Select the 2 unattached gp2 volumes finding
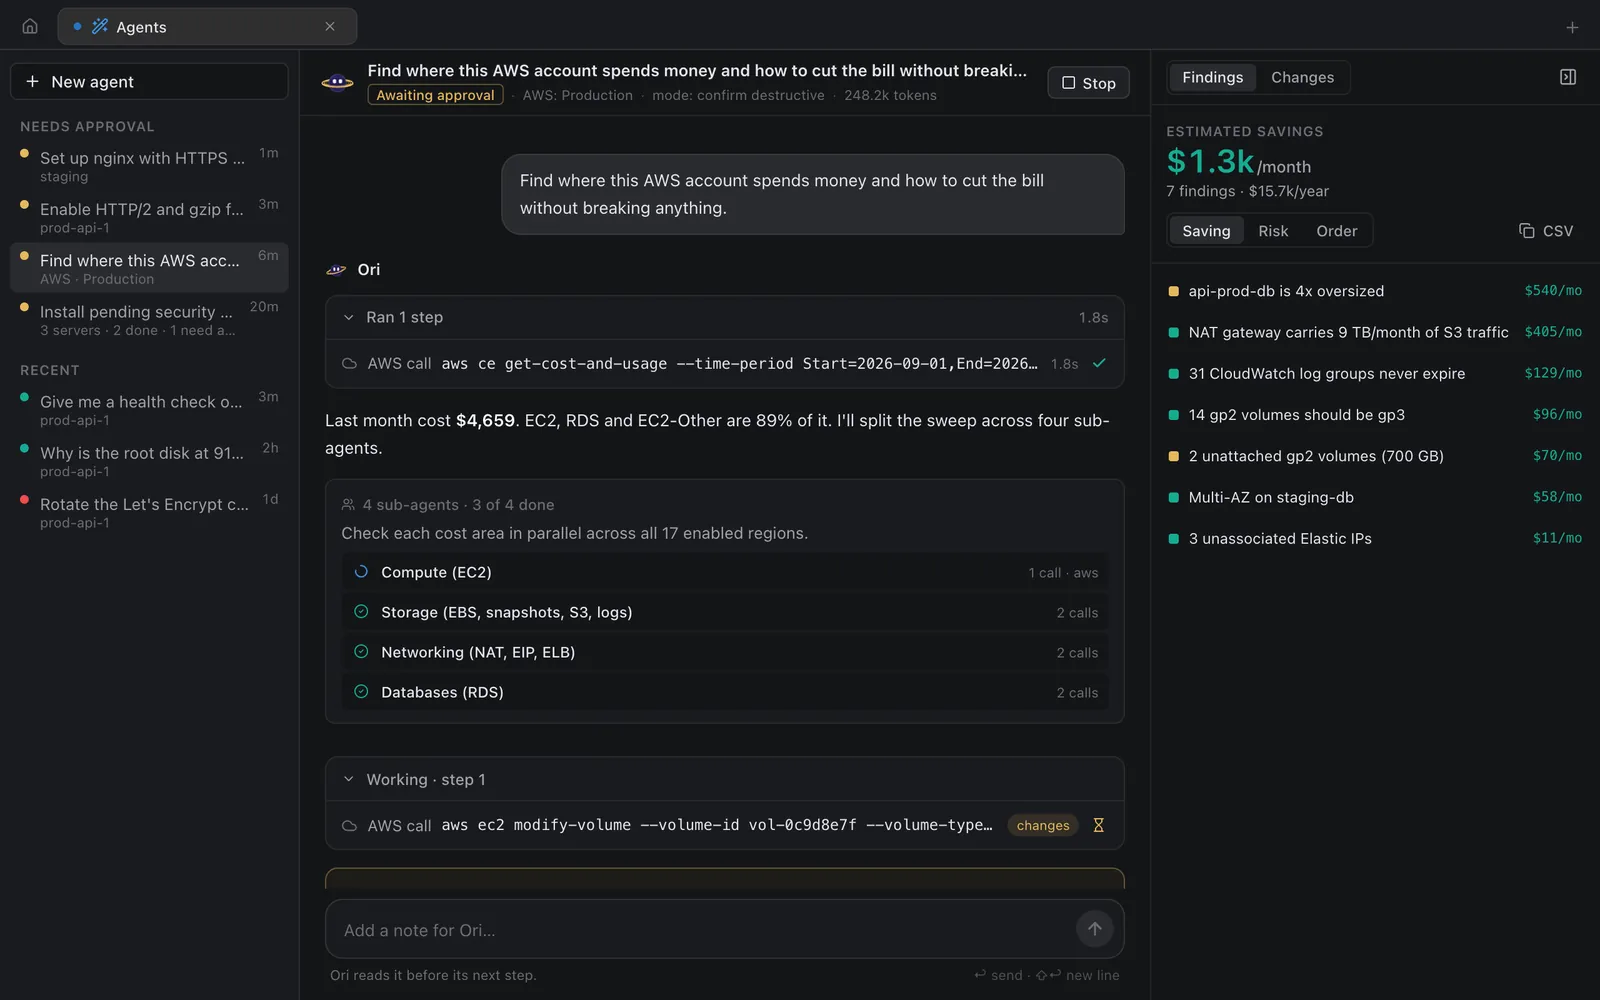 pos(1375,456)
